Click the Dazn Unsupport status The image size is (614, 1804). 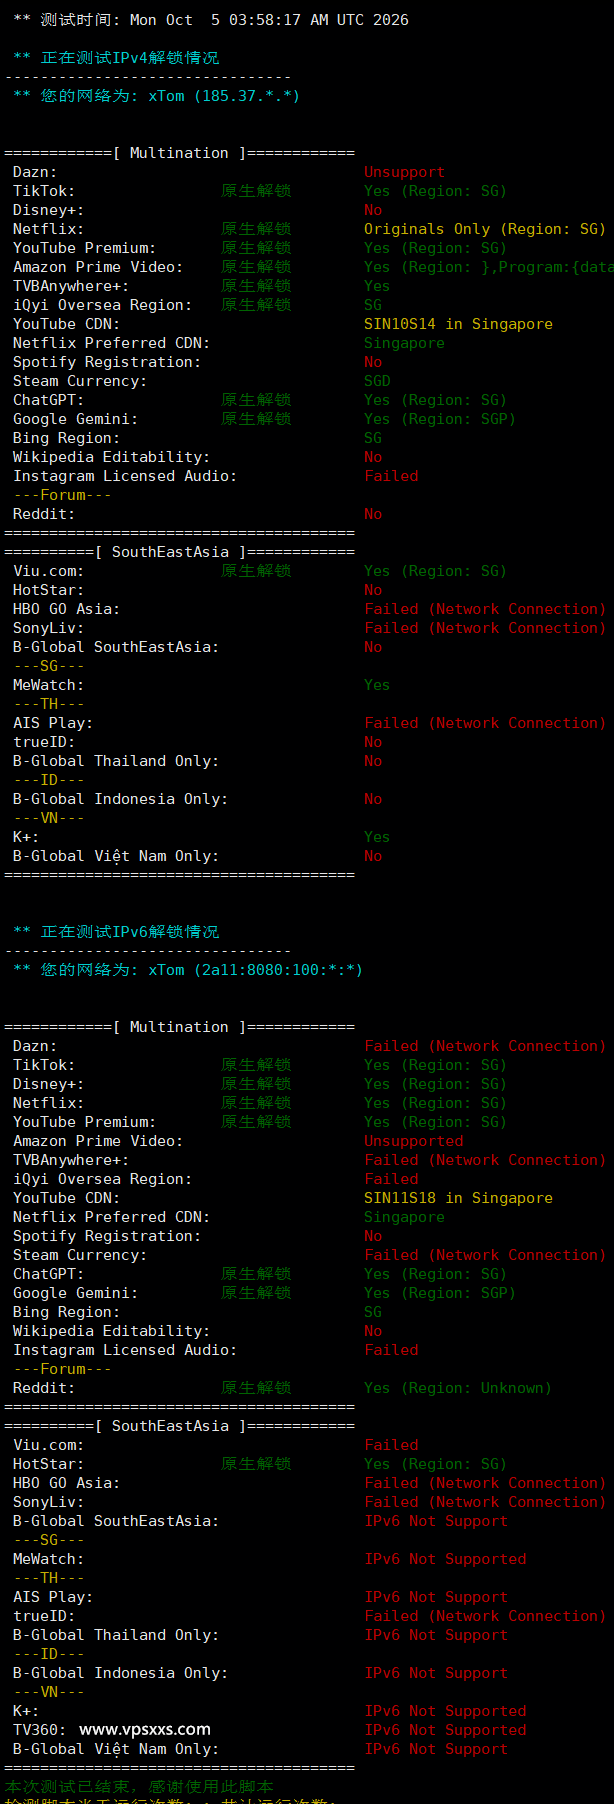coord(404,172)
